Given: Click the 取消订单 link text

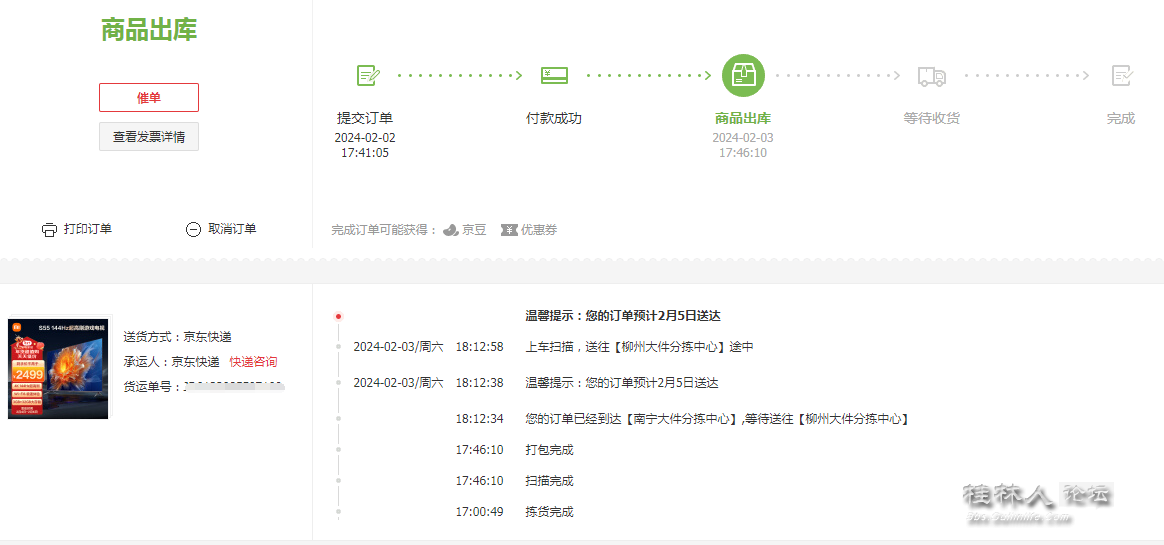Looking at the screenshot, I should 232,229.
